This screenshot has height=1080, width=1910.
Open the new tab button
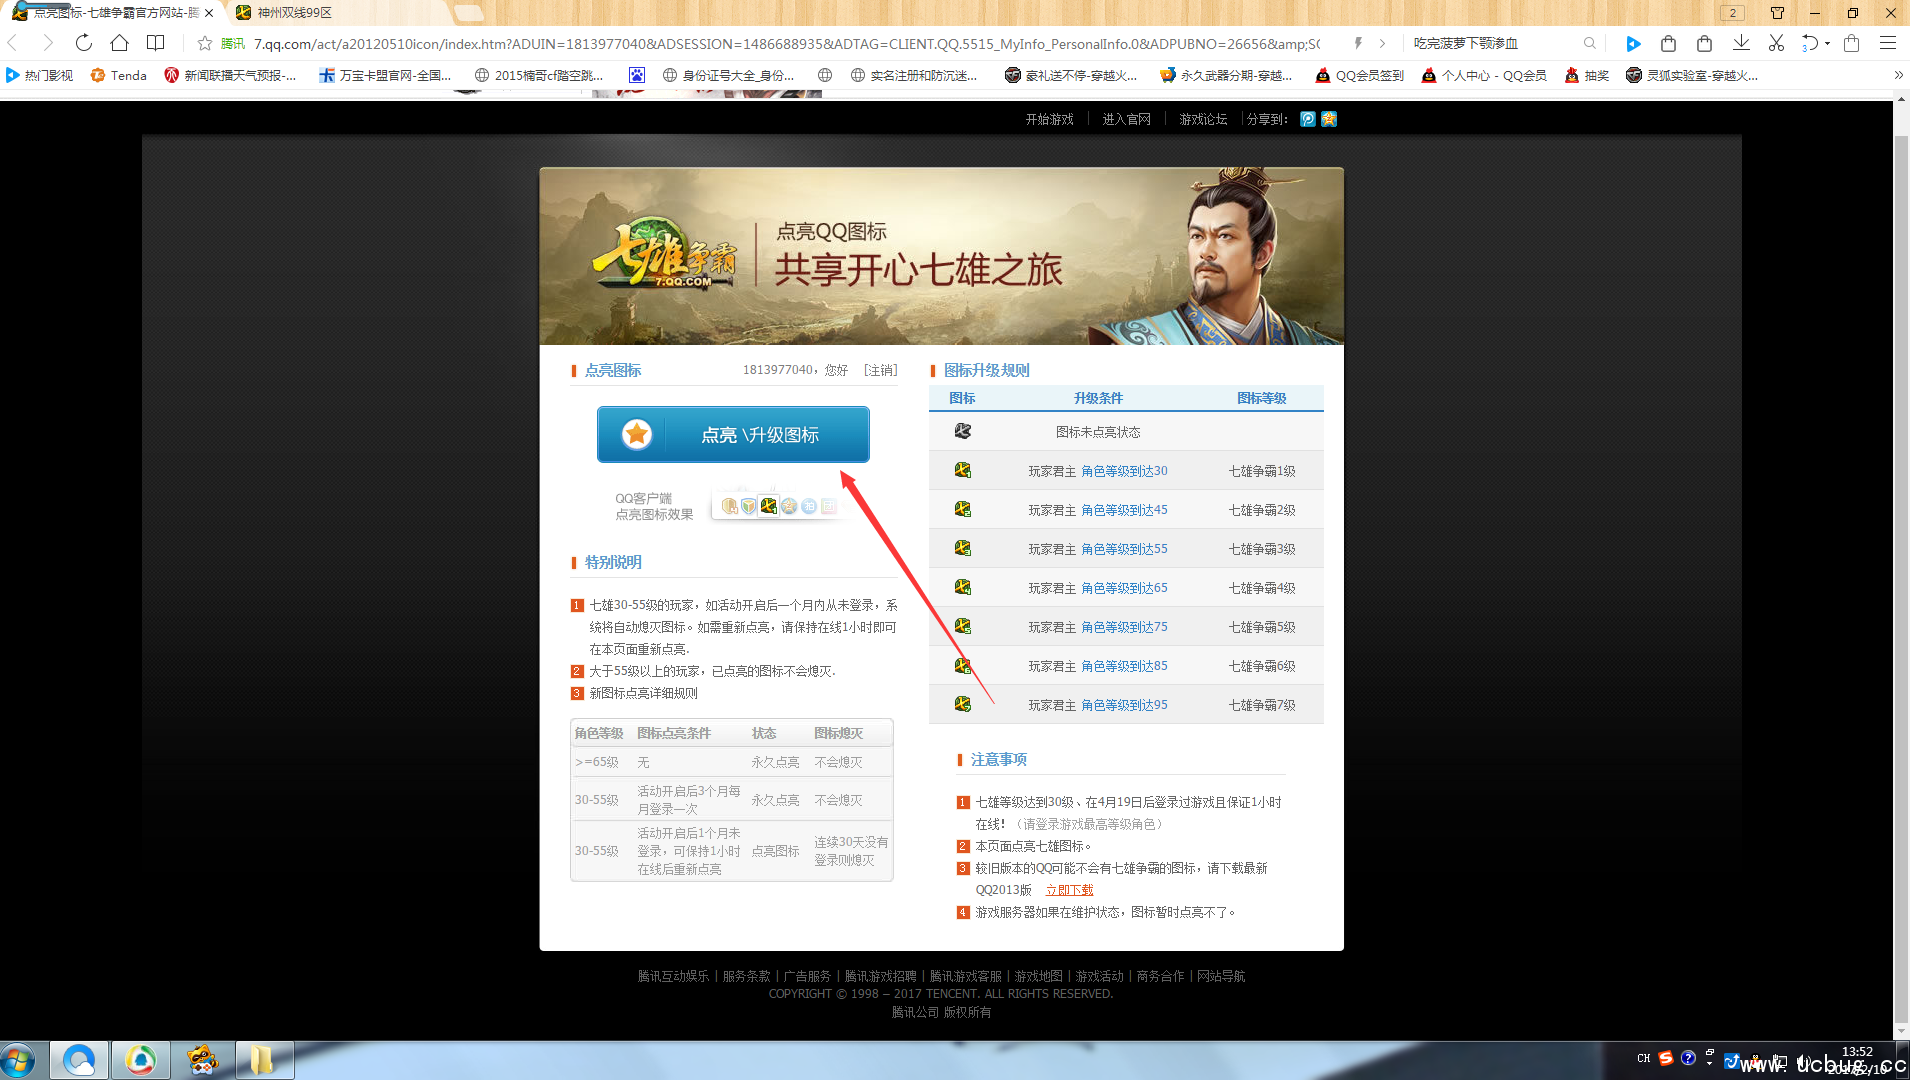469,13
